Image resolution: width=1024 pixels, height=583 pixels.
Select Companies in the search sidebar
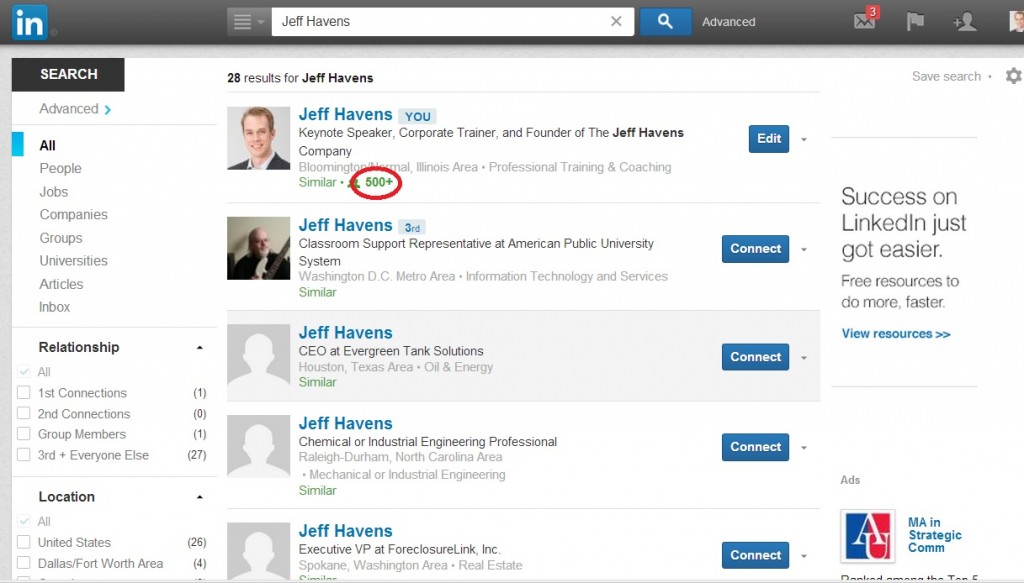pos(73,214)
